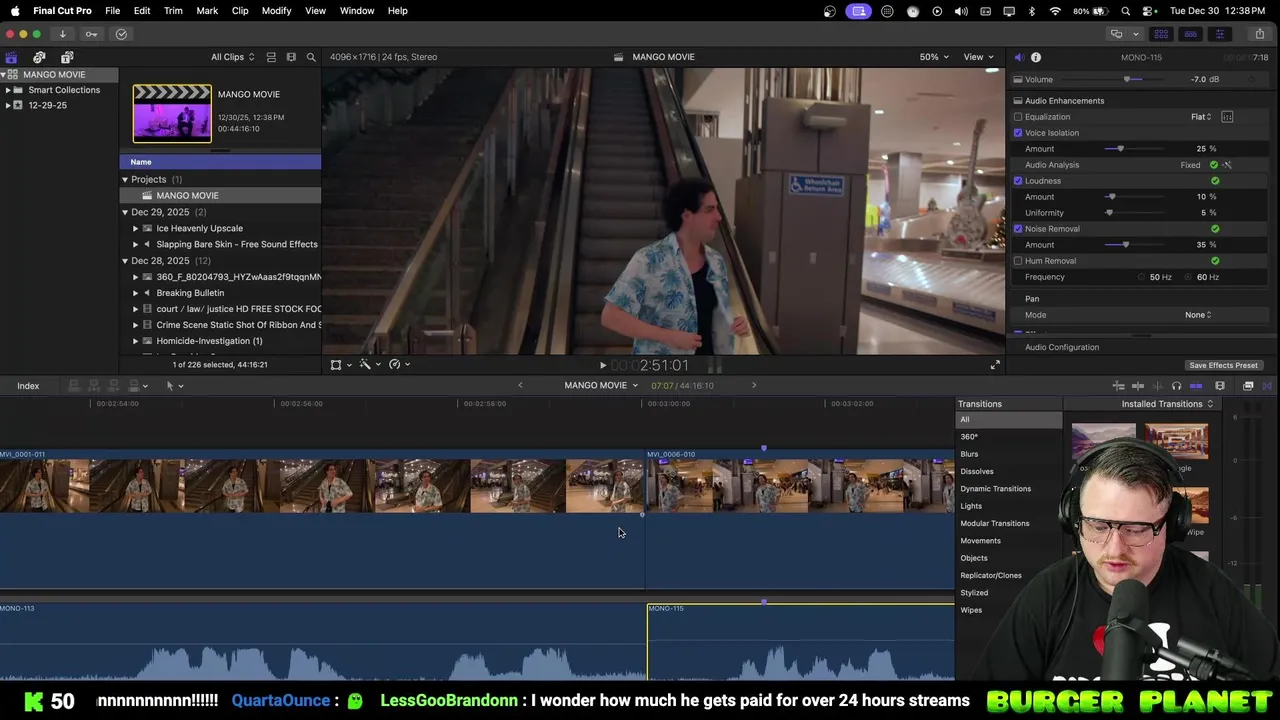Show the Audio inspector speaker icon

[1019, 57]
